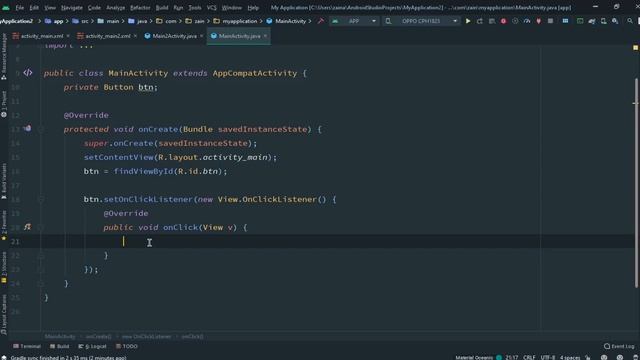Open the Build Variants side panel
The height and width of the screenshot is (360, 640).
(x=4, y=181)
